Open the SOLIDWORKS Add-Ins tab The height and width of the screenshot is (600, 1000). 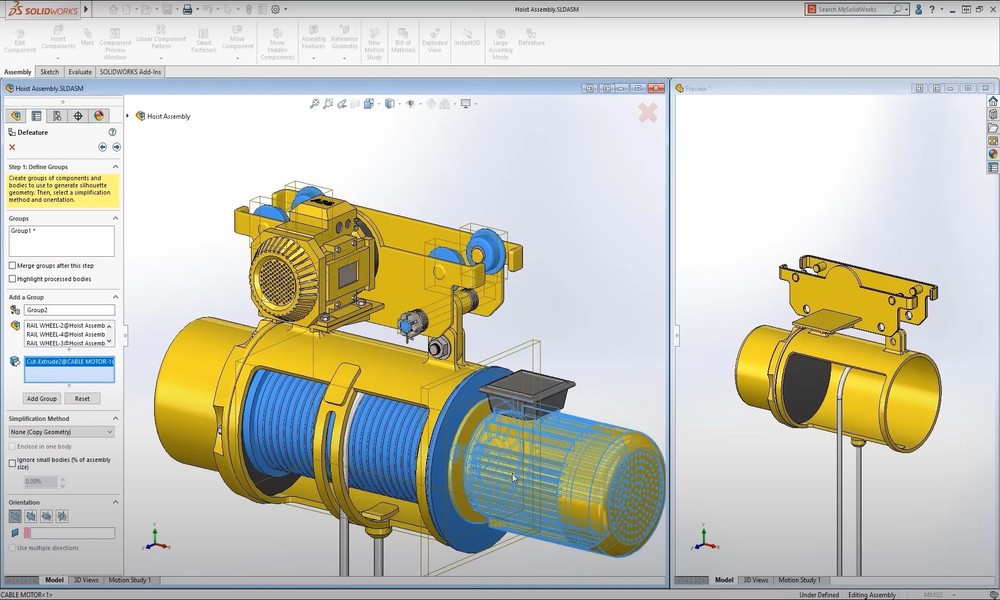130,72
